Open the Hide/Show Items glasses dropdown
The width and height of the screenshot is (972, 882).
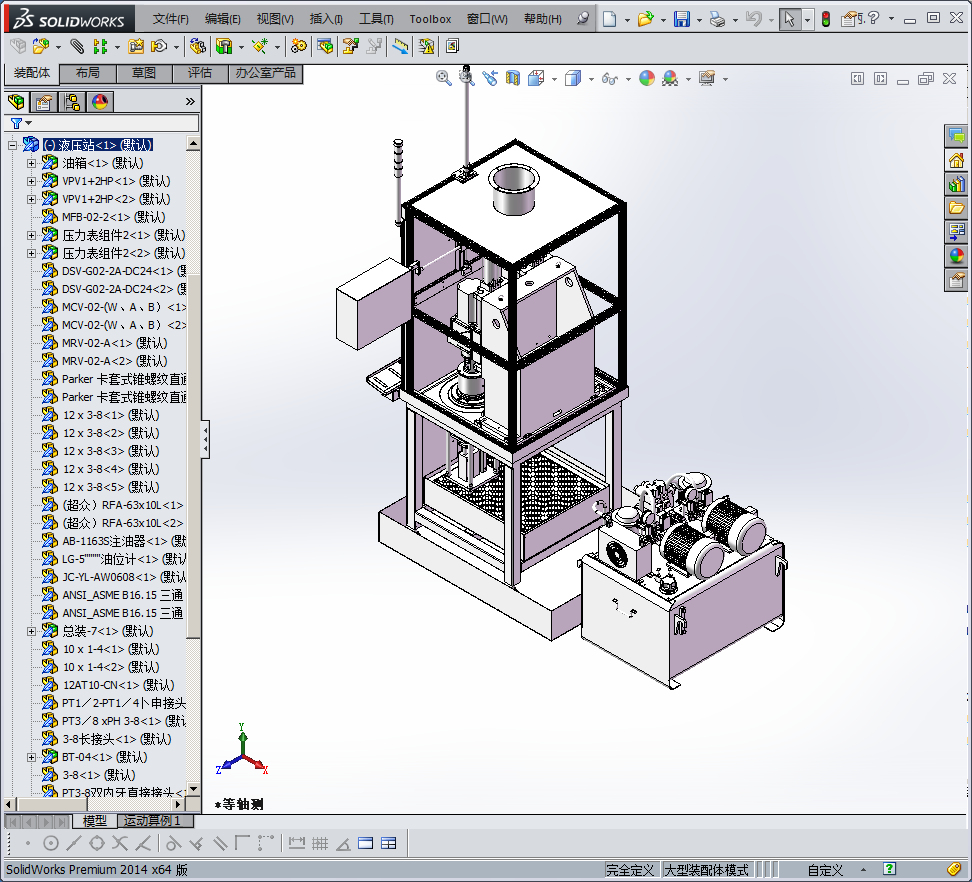point(628,79)
